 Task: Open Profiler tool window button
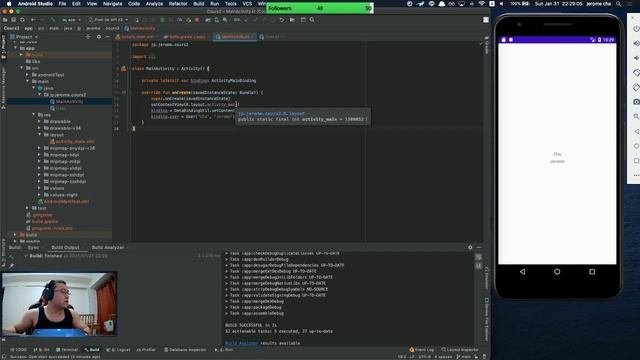[146, 350]
